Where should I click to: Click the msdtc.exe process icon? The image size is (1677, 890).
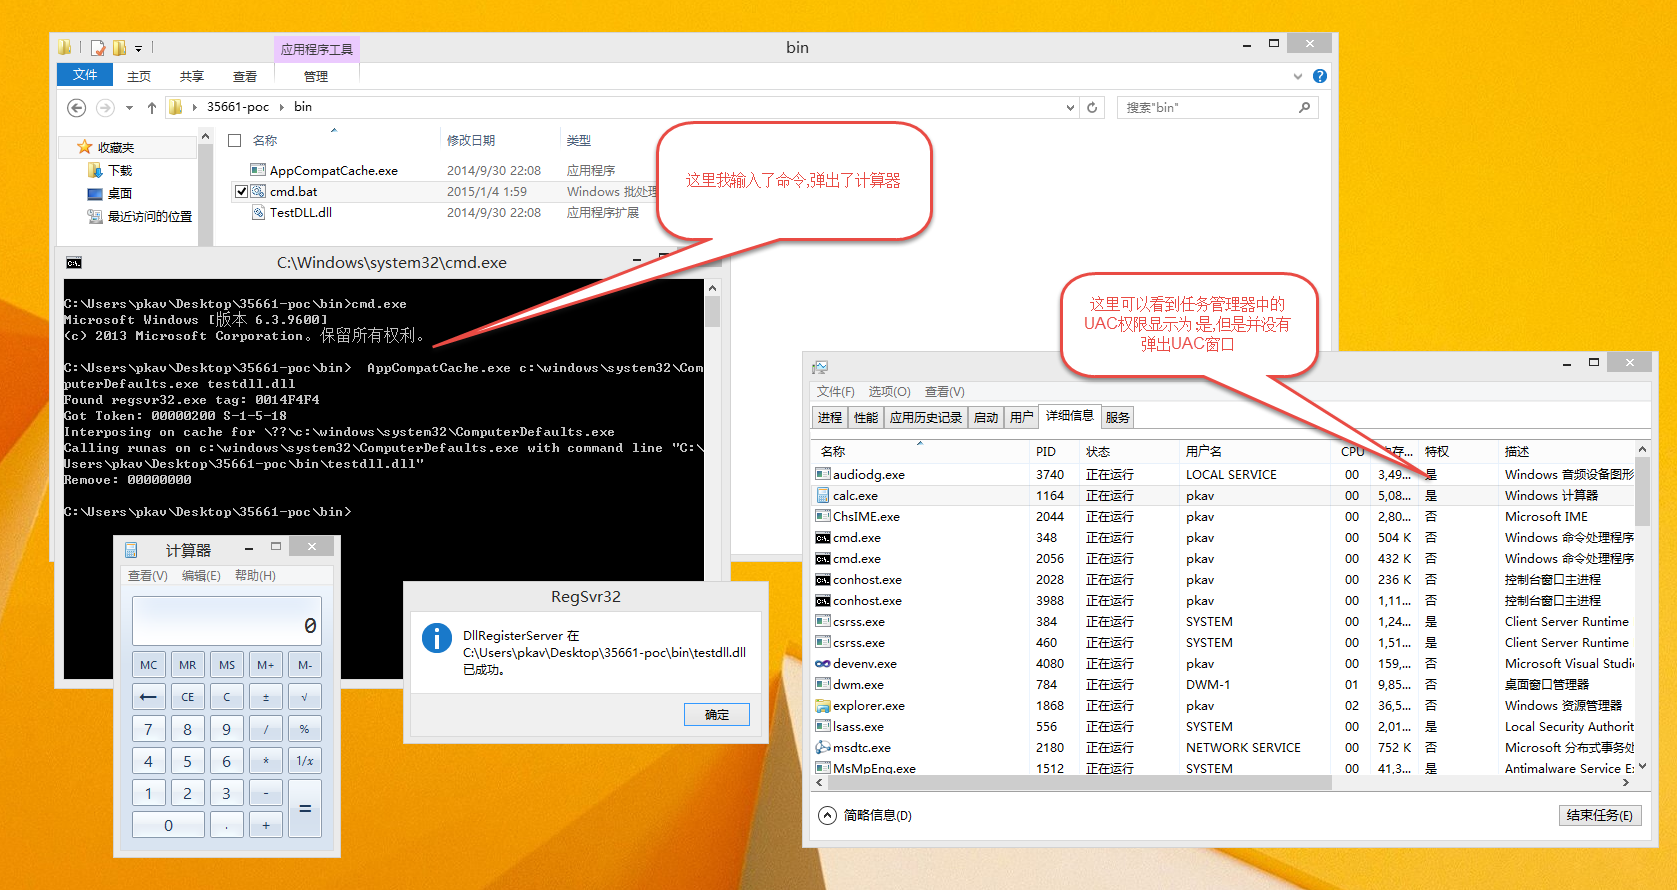(823, 747)
